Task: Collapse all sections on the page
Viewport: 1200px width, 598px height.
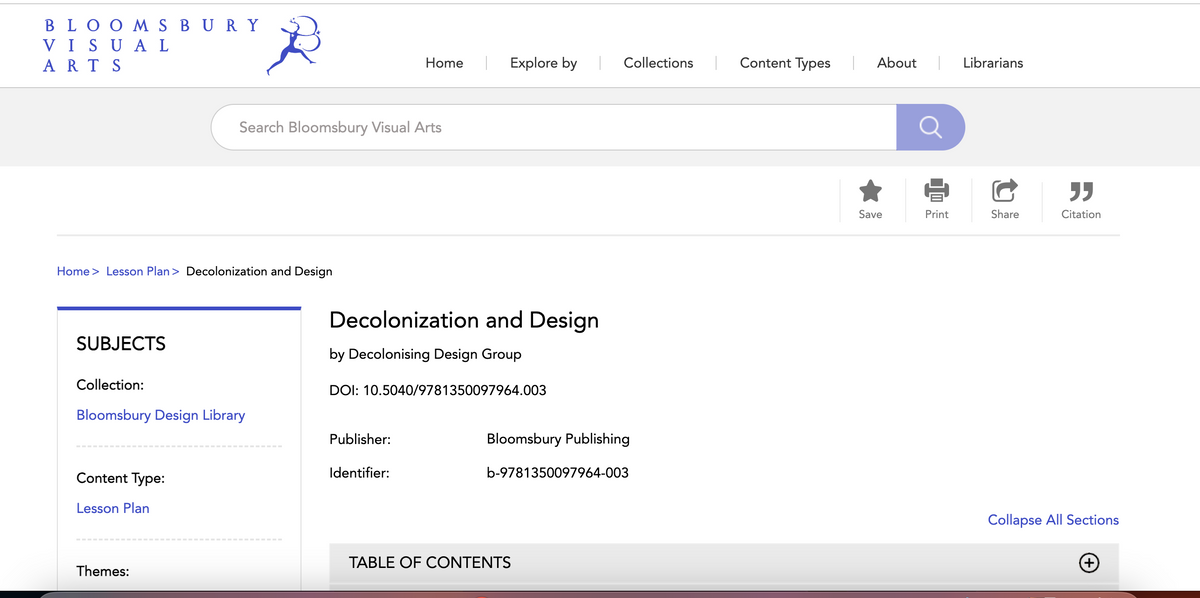Action: (1052, 520)
